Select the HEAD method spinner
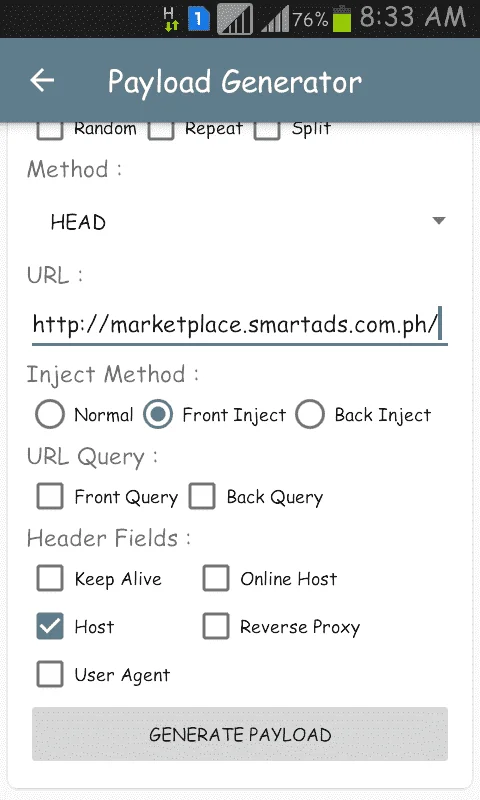The width and height of the screenshot is (480, 800). (240, 222)
